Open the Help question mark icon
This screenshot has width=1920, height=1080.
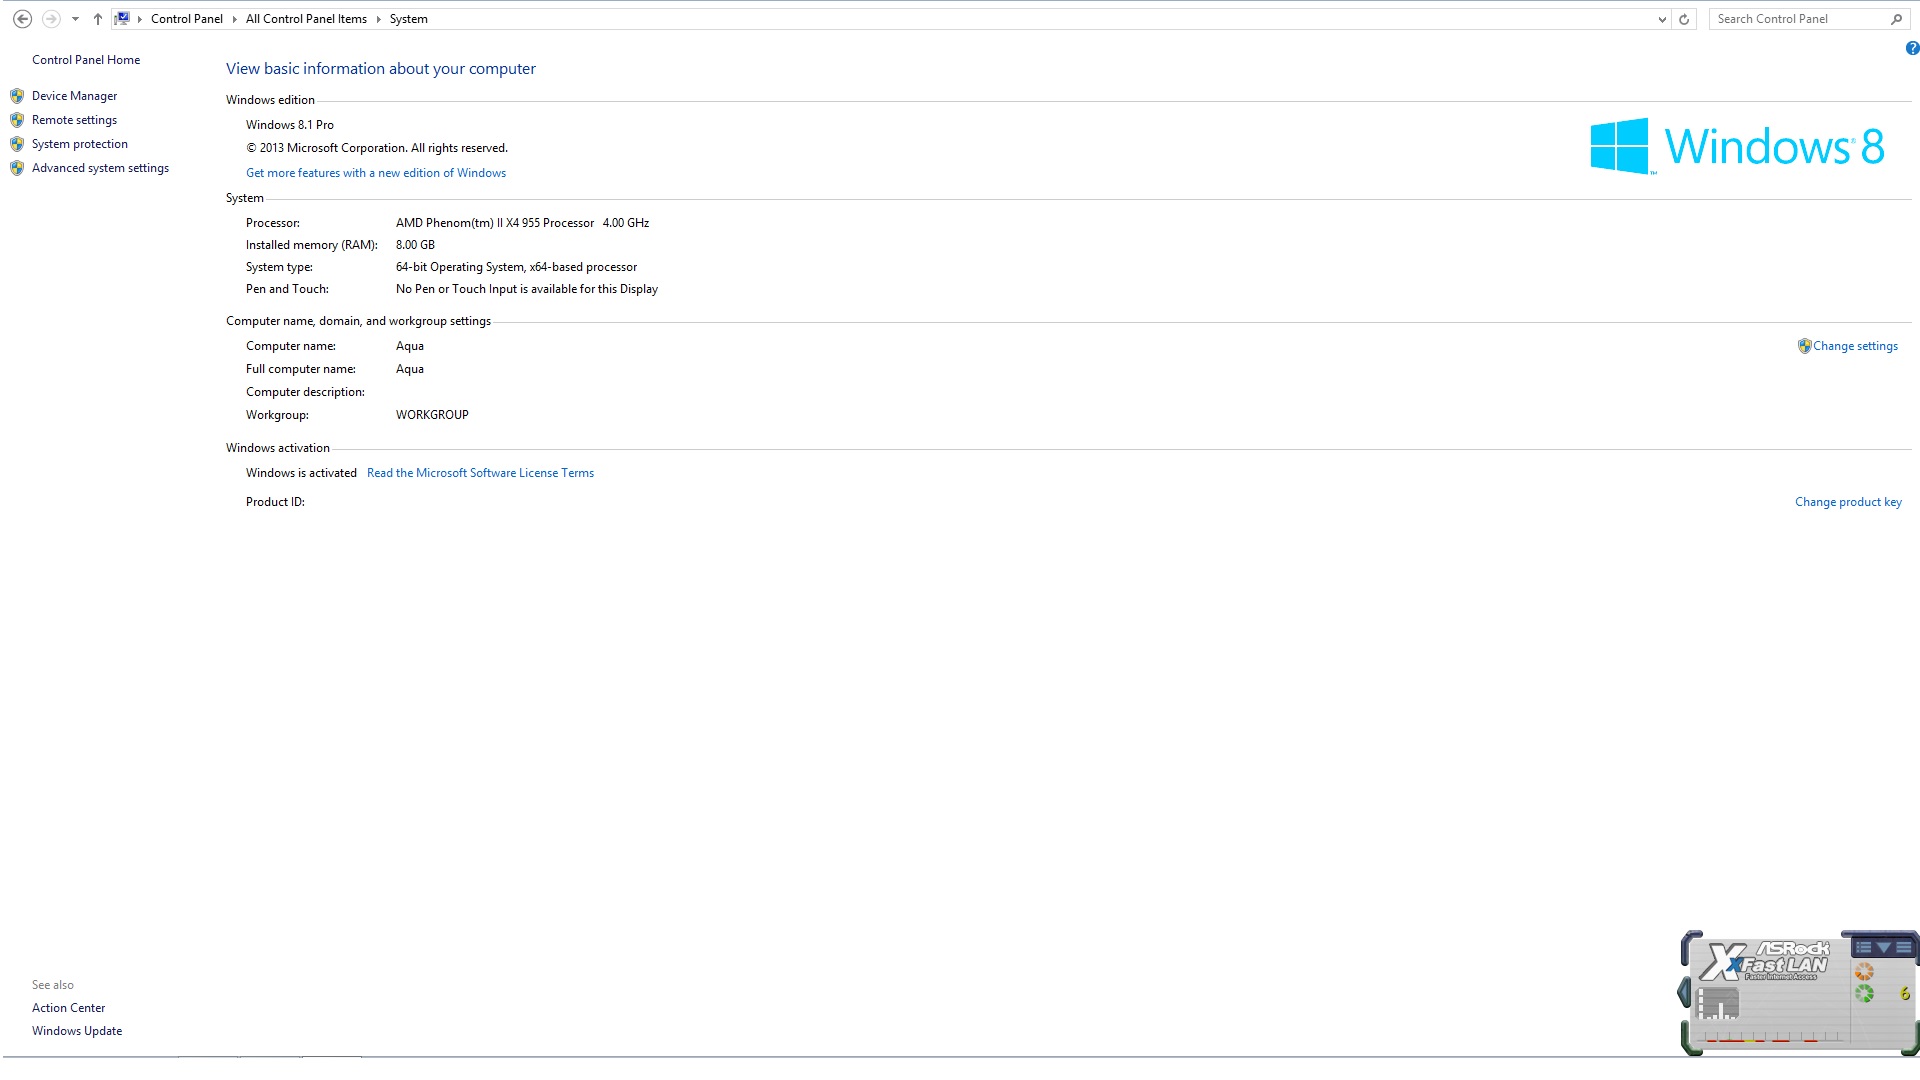(x=1912, y=48)
